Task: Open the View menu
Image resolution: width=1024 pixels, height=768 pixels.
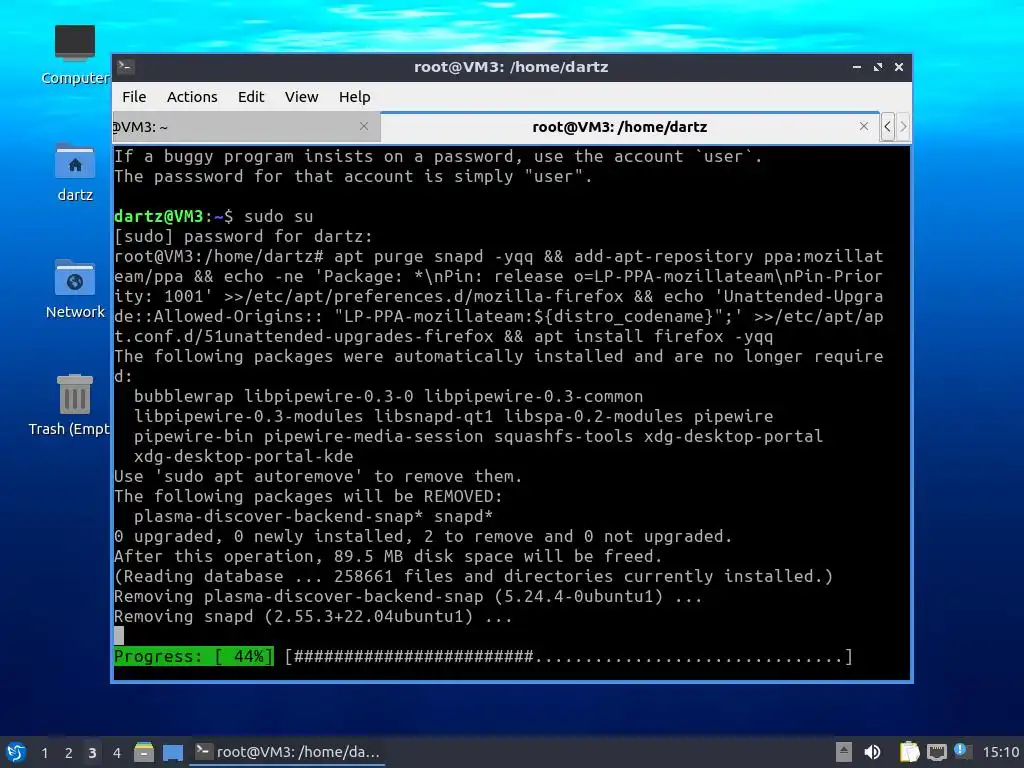Action: [301, 97]
